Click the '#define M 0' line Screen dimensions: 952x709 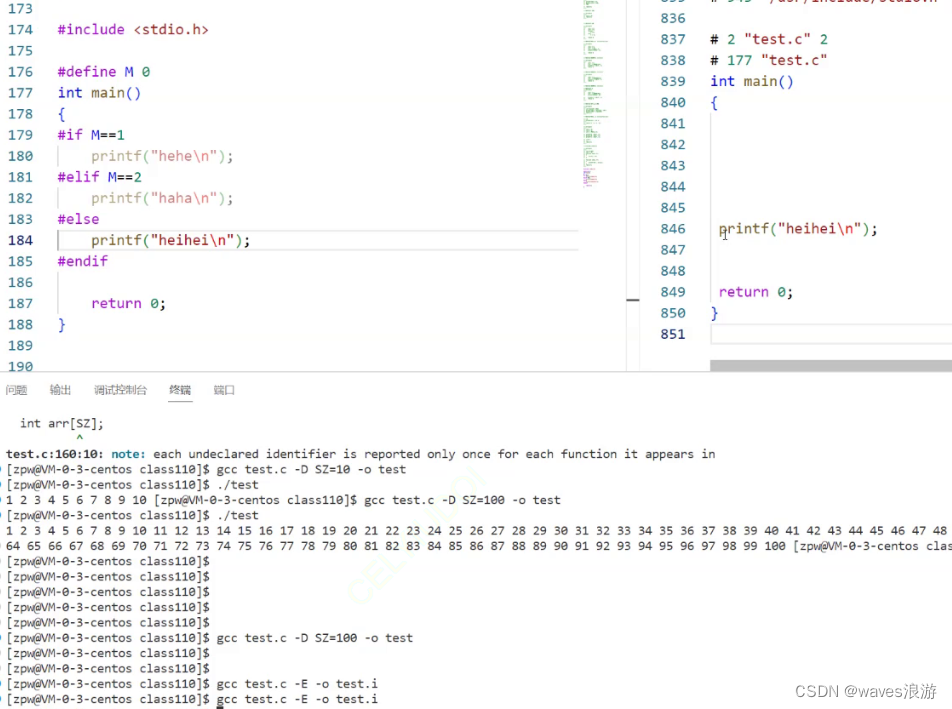click(x=104, y=72)
